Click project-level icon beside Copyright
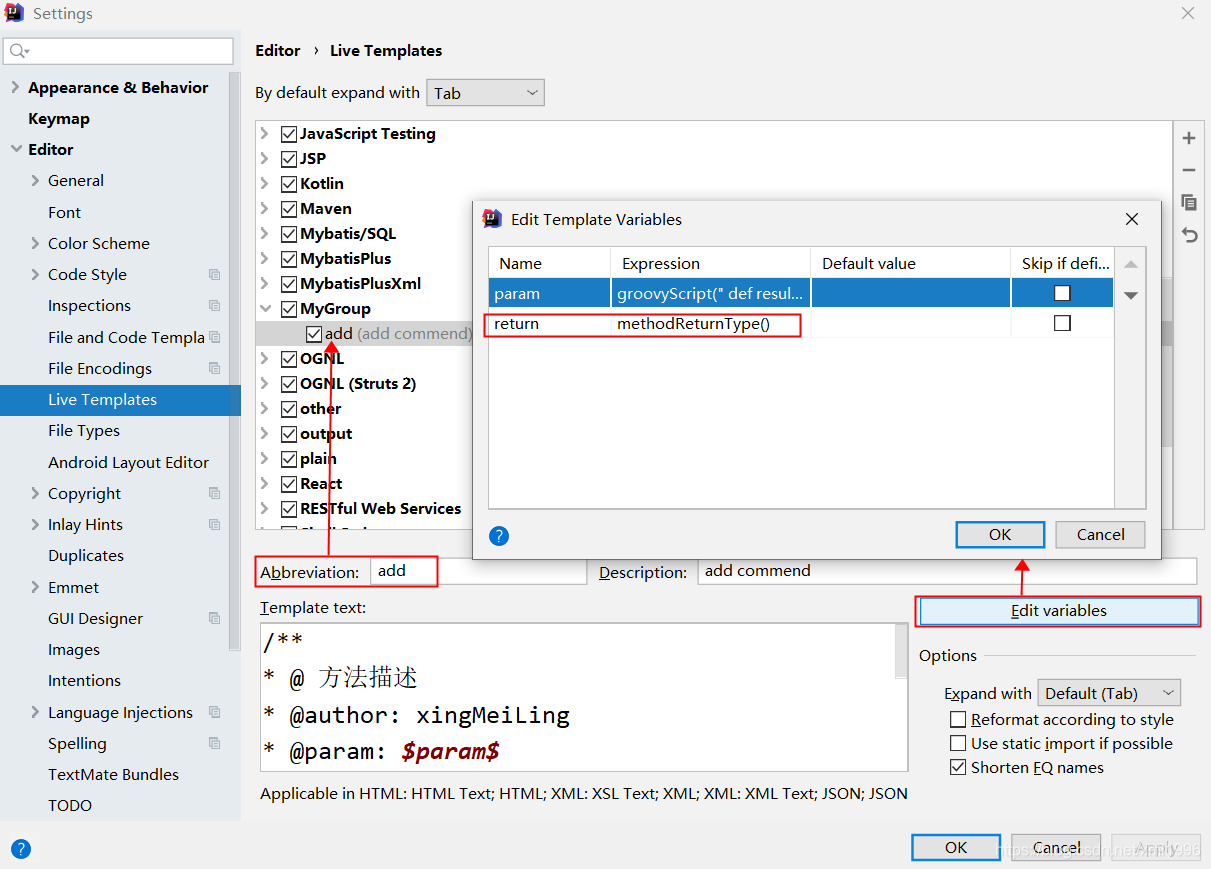The image size is (1211, 869). point(214,493)
